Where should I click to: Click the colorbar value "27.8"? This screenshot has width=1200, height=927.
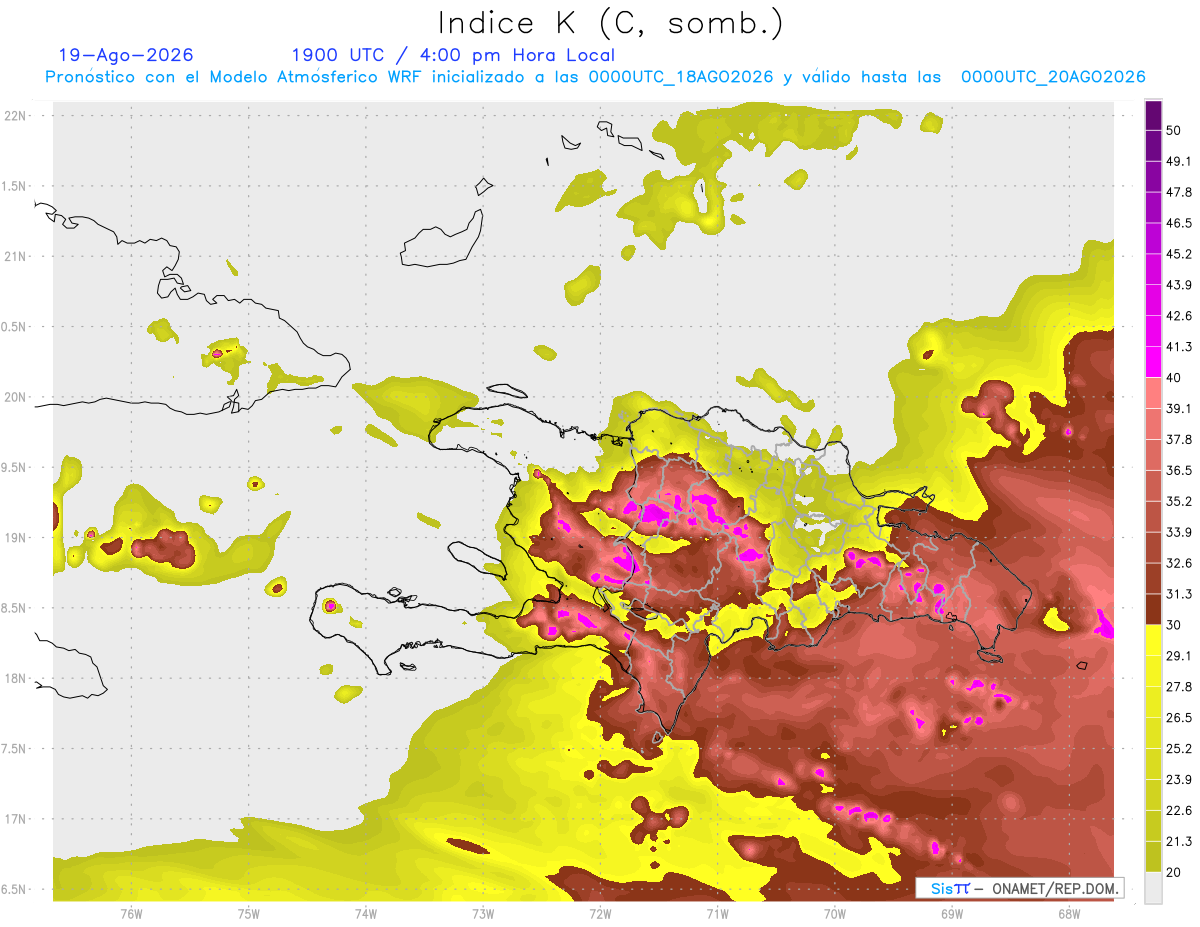tap(1179, 687)
